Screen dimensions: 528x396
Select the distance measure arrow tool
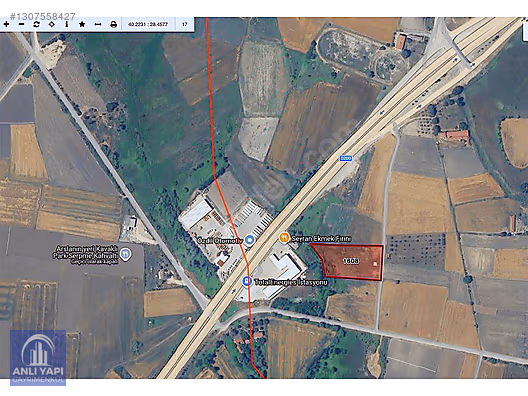click(98, 24)
